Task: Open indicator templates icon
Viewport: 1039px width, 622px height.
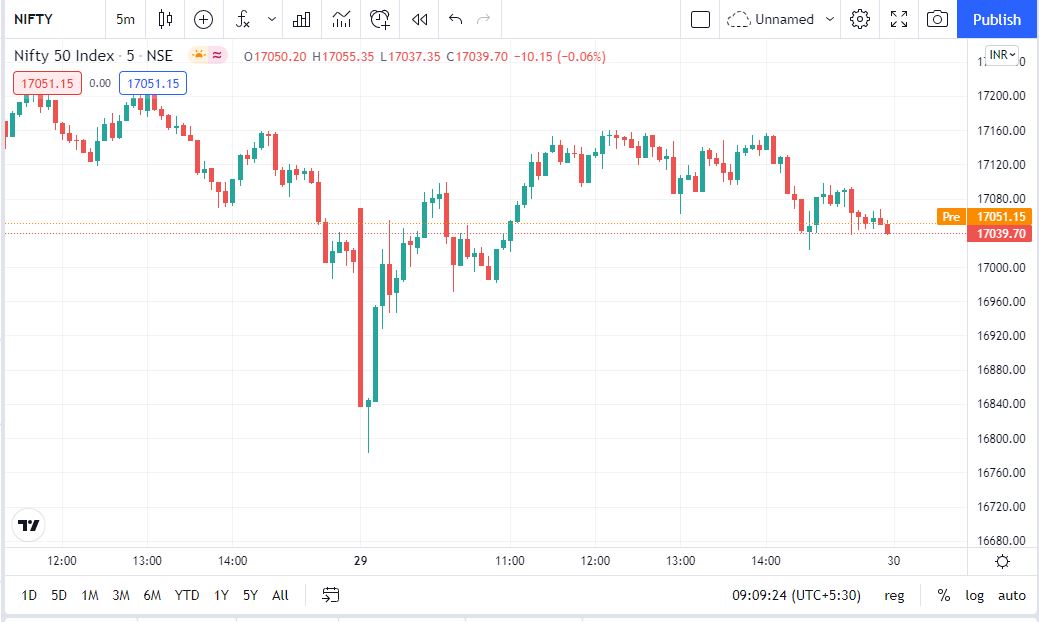Action: tap(342, 19)
